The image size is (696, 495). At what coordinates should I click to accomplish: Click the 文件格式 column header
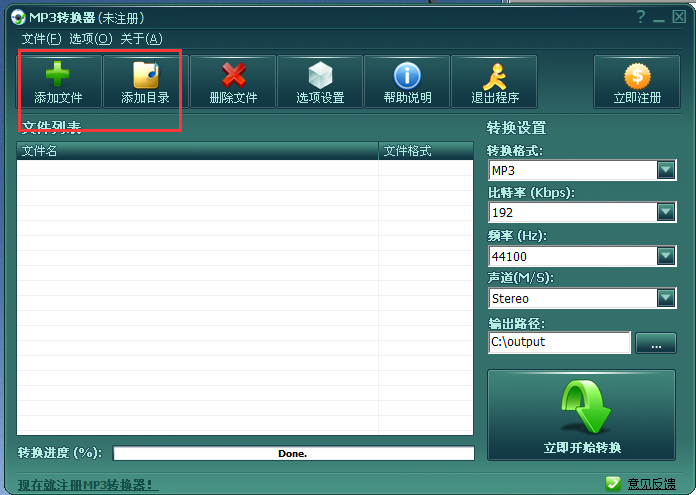(426, 151)
